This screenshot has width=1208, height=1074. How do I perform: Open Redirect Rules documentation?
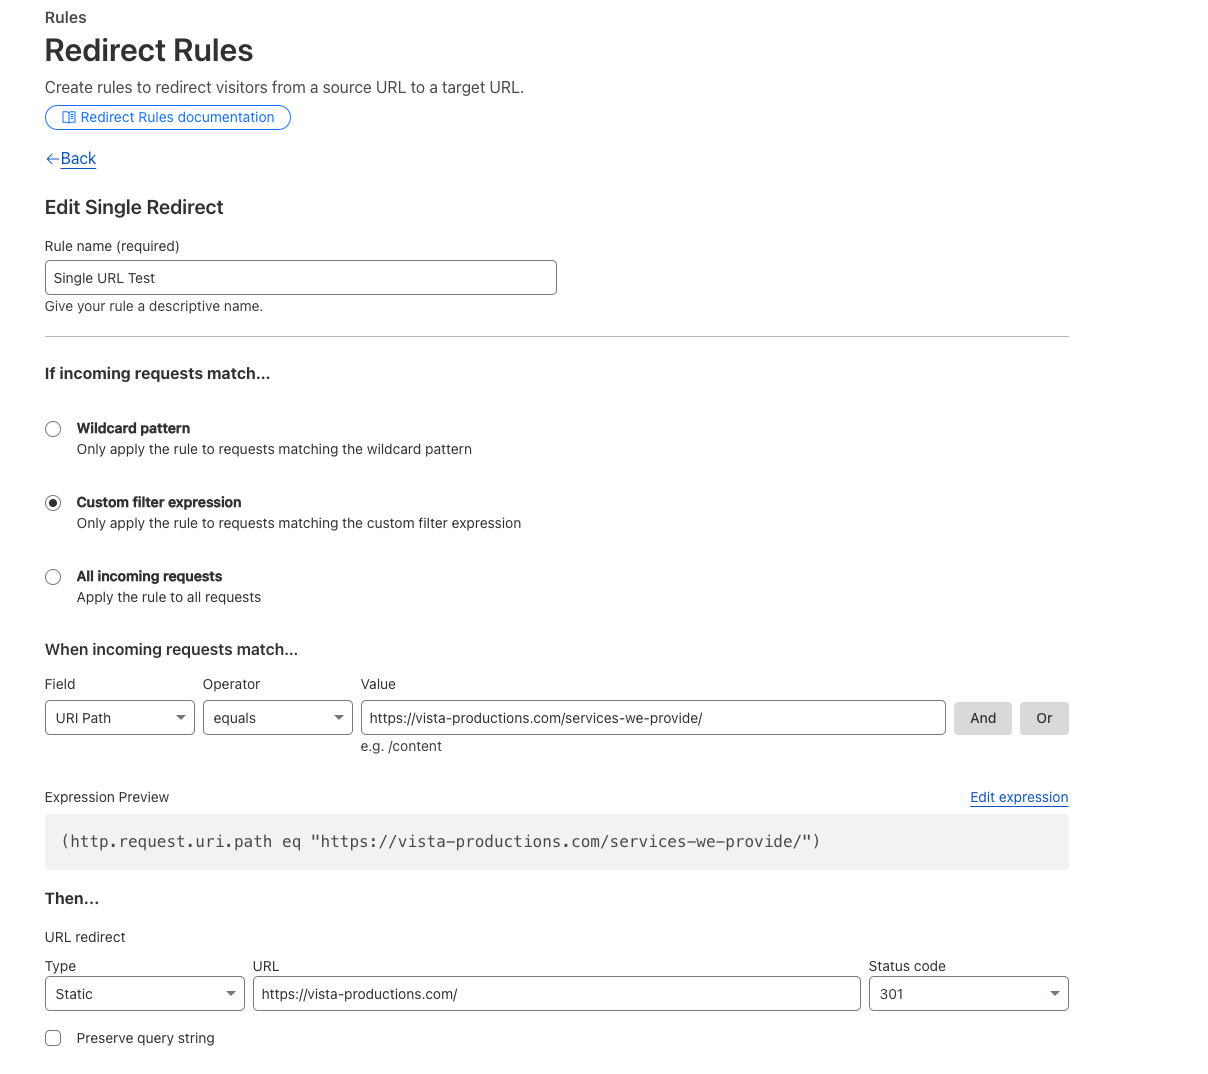(177, 118)
